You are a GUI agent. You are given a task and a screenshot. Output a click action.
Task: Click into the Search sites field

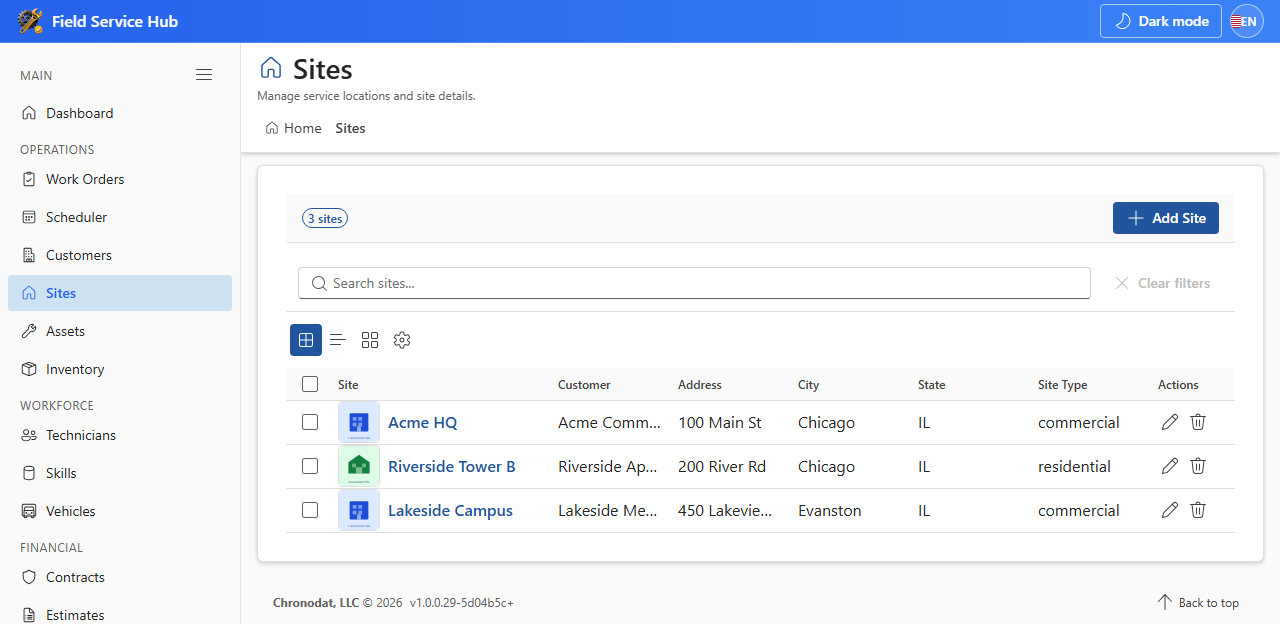(694, 283)
